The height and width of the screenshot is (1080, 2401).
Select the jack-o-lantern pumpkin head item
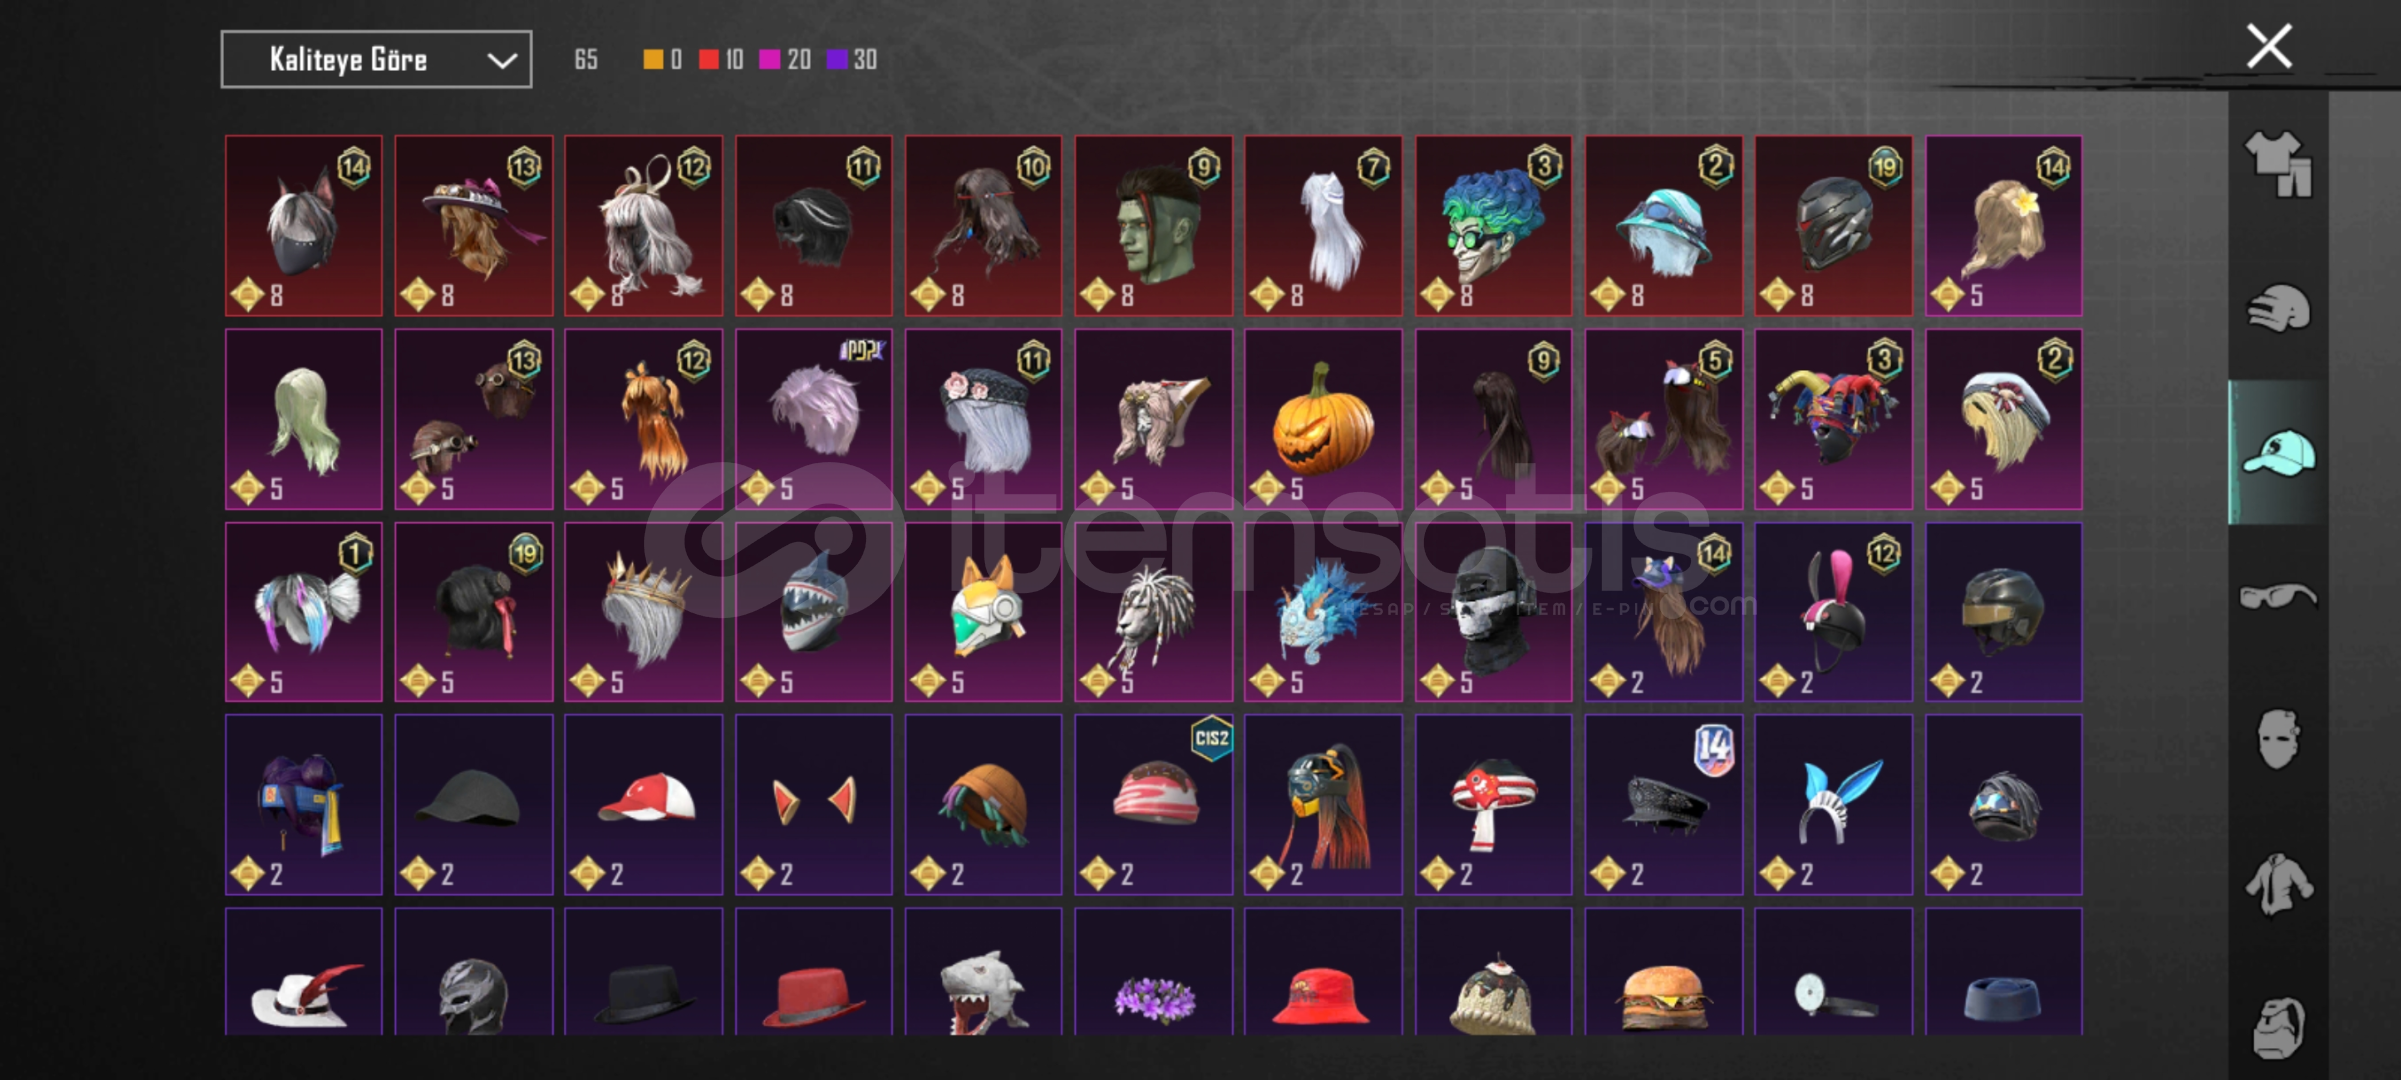click(1323, 419)
